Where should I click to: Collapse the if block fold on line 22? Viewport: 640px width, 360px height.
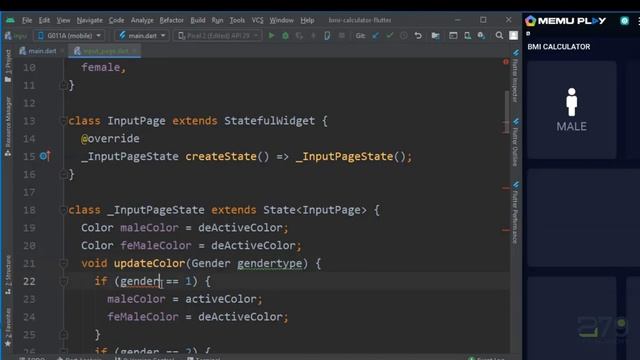pyautogui.click(x=63, y=281)
